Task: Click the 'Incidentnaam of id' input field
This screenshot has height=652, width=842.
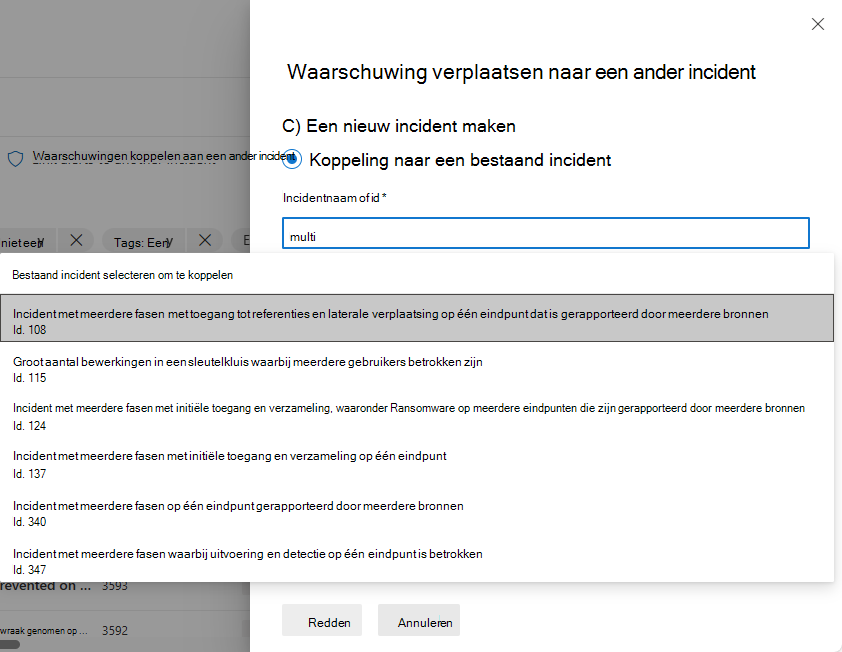Action: [x=546, y=233]
